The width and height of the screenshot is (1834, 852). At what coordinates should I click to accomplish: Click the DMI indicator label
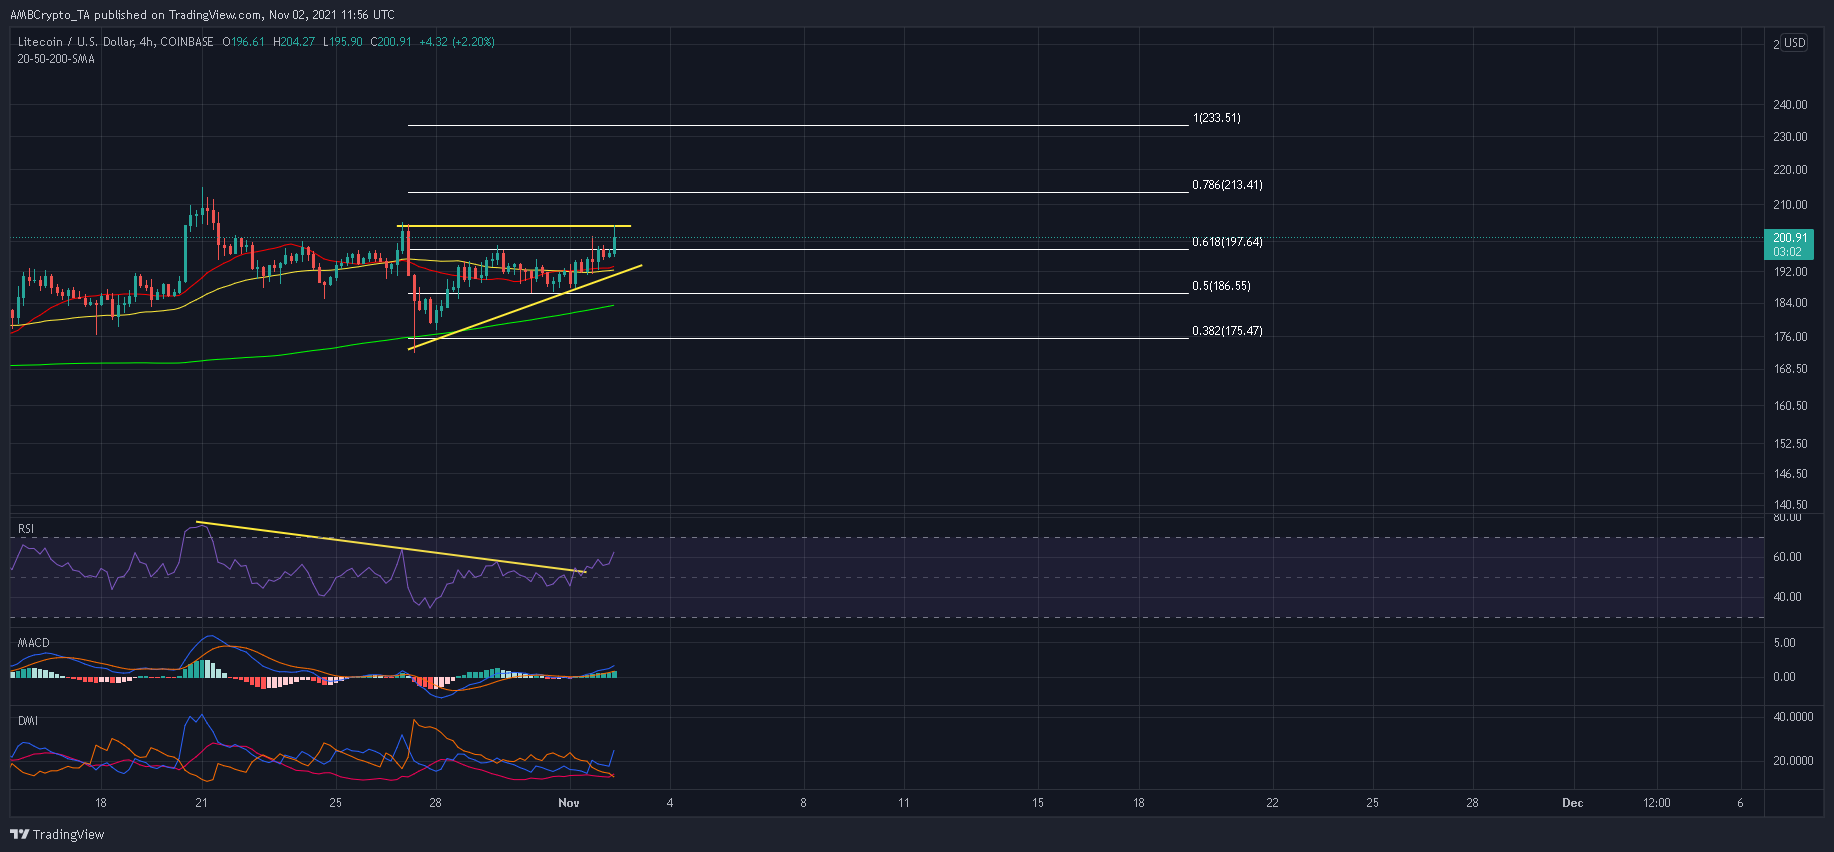coord(28,721)
